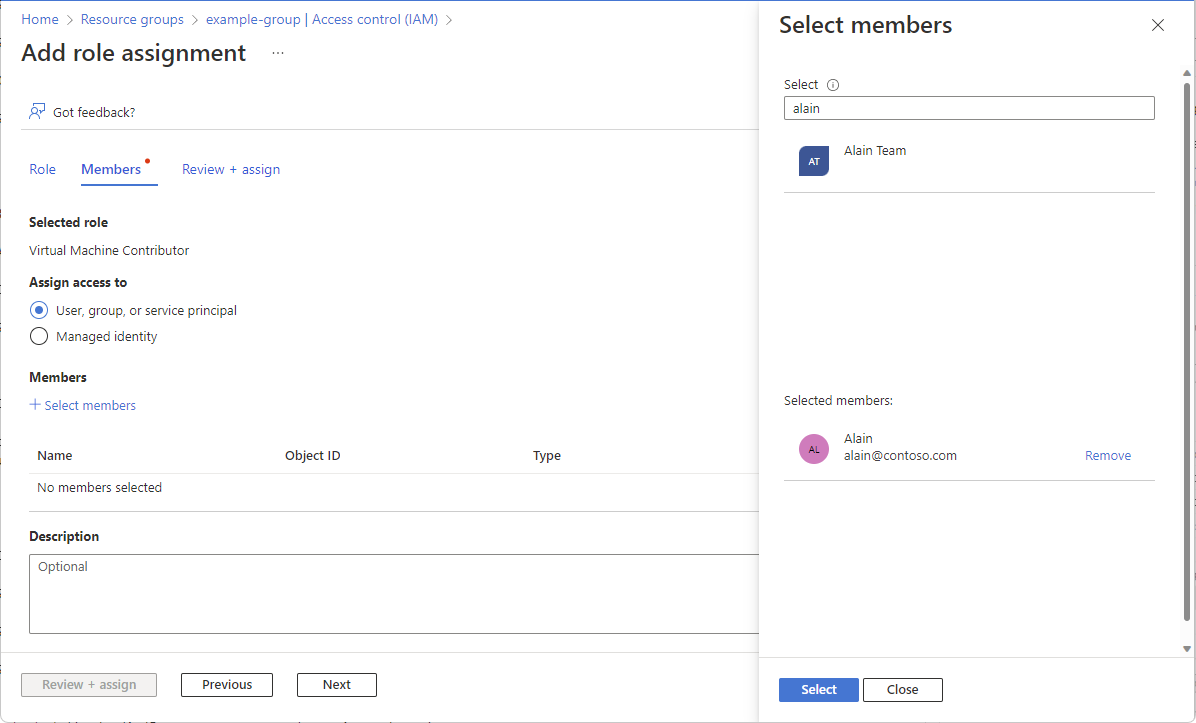Click the alain@contoso.com email text

click(900, 455)
